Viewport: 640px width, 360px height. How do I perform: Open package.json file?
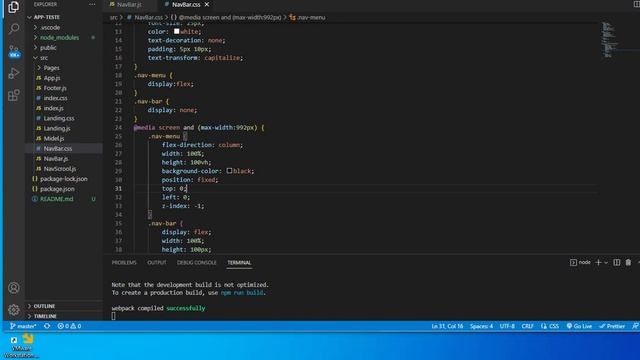click(x=57, y=189)
